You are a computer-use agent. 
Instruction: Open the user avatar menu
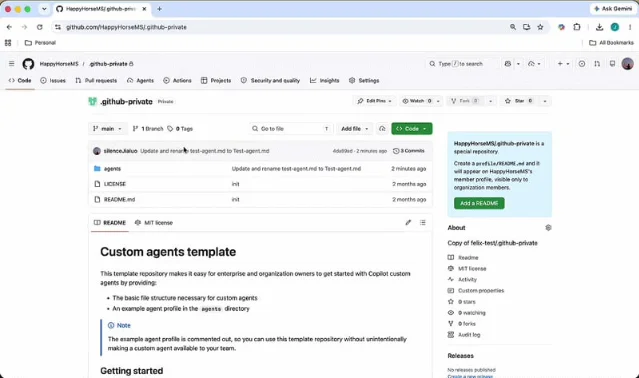tap(628, 64)
